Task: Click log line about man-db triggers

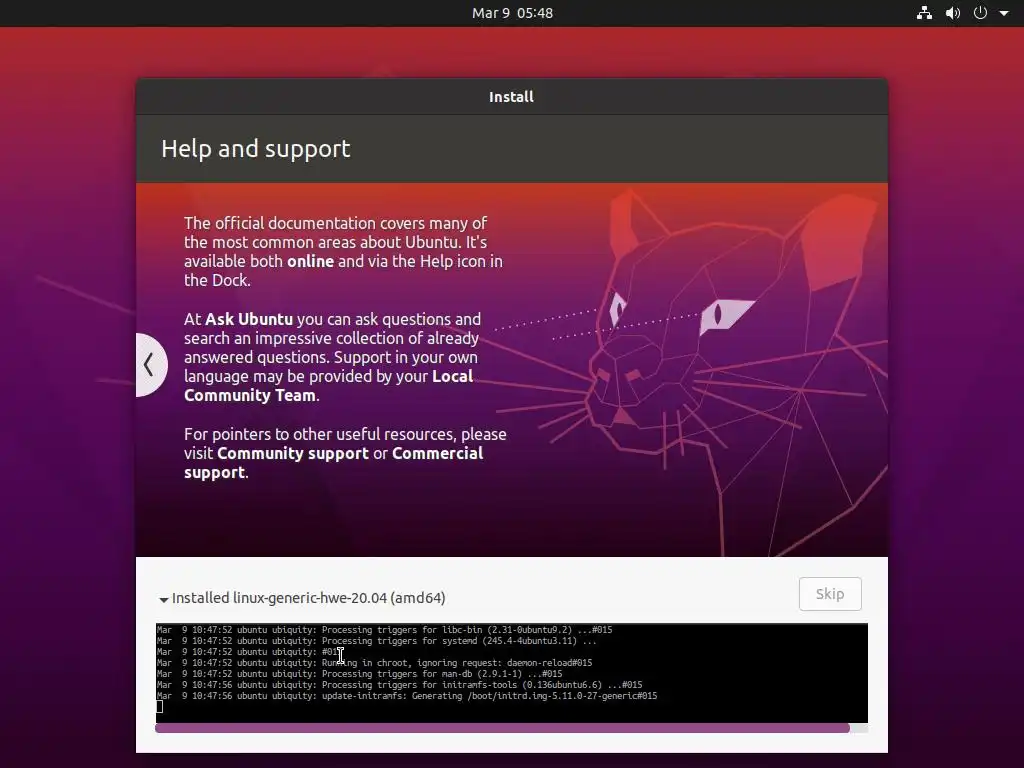Action: click(359, 674)
